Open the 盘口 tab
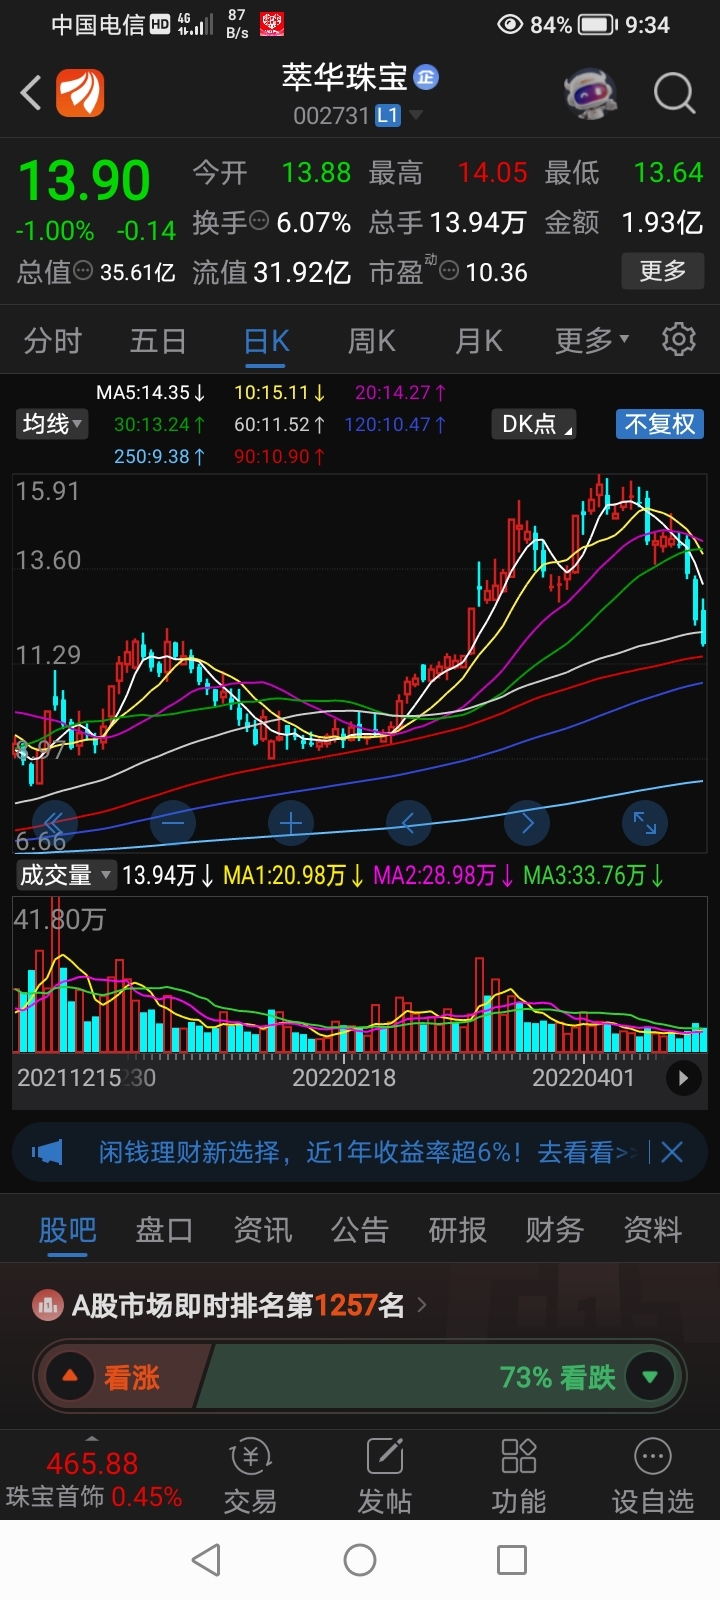Image resolution: width=720 pixels, height=1600 pixels. (164, 1229)
